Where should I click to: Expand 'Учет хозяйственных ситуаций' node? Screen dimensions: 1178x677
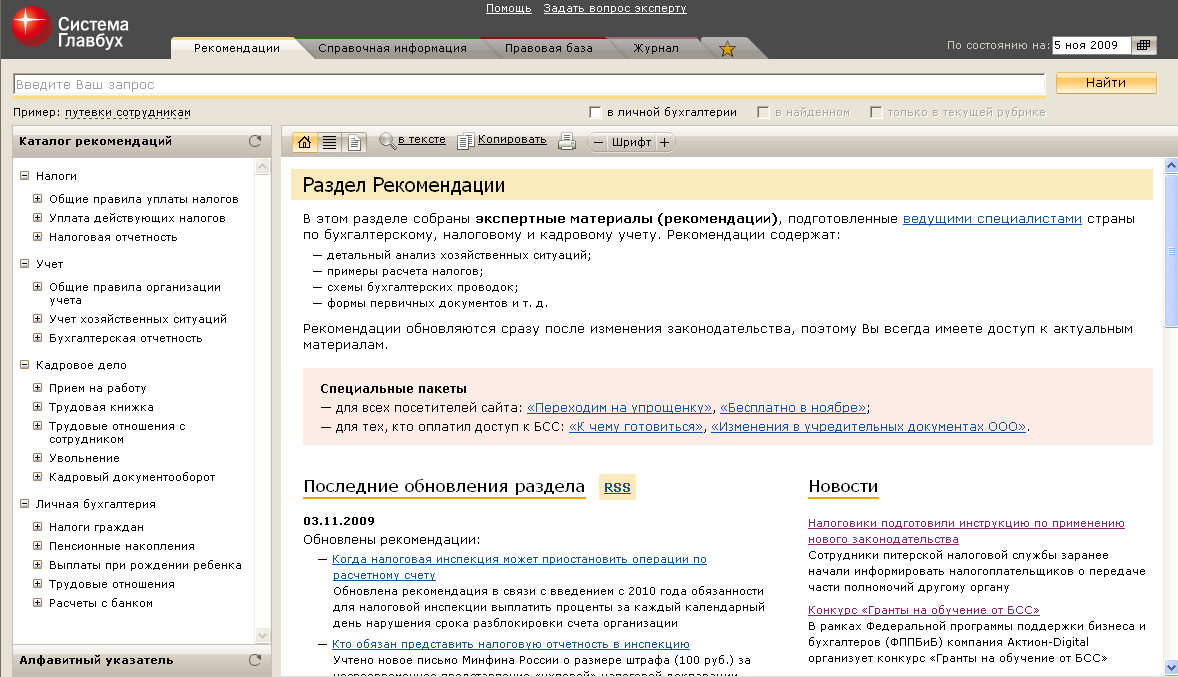coord(38,318)
